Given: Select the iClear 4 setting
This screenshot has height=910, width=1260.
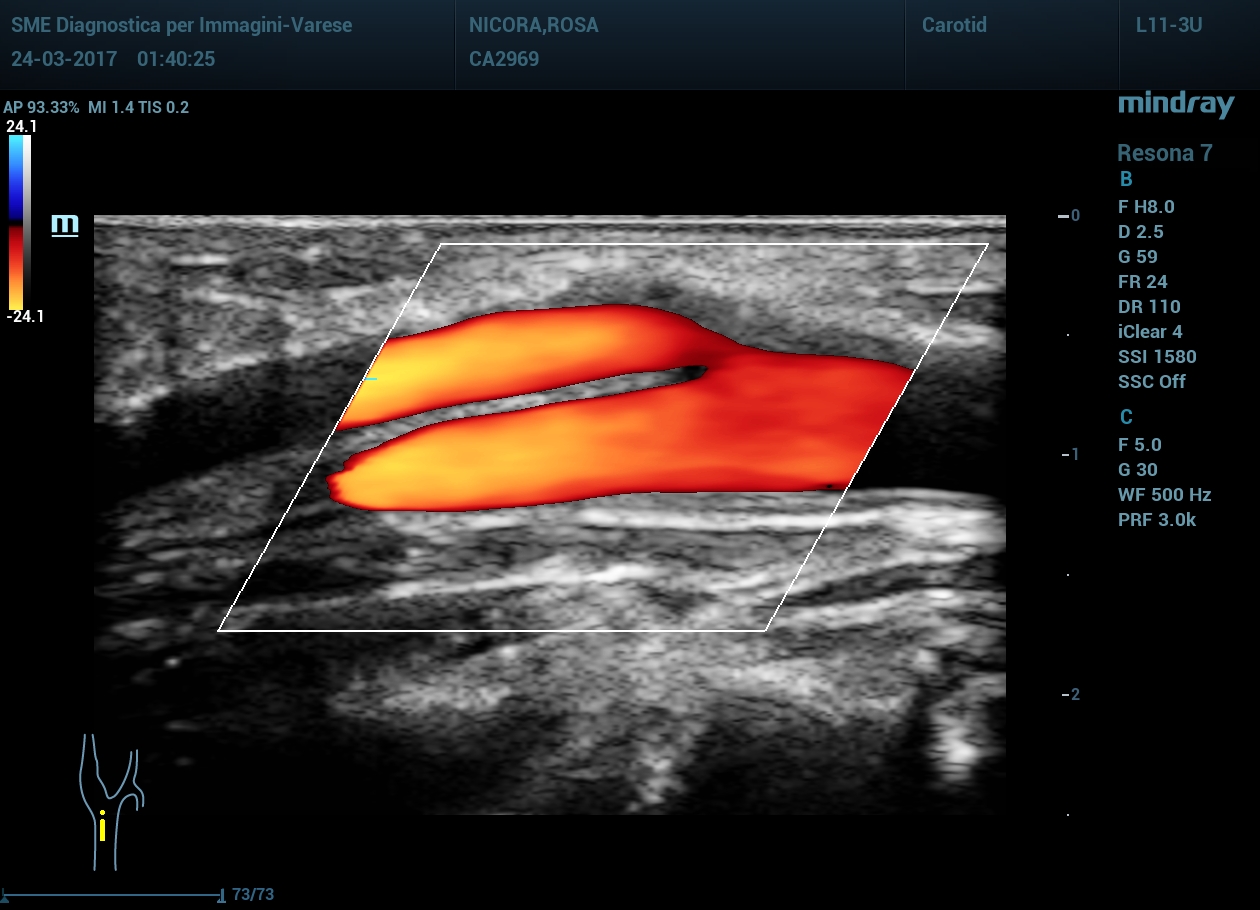Looking at the screenshot, I should coord(1150,332).
